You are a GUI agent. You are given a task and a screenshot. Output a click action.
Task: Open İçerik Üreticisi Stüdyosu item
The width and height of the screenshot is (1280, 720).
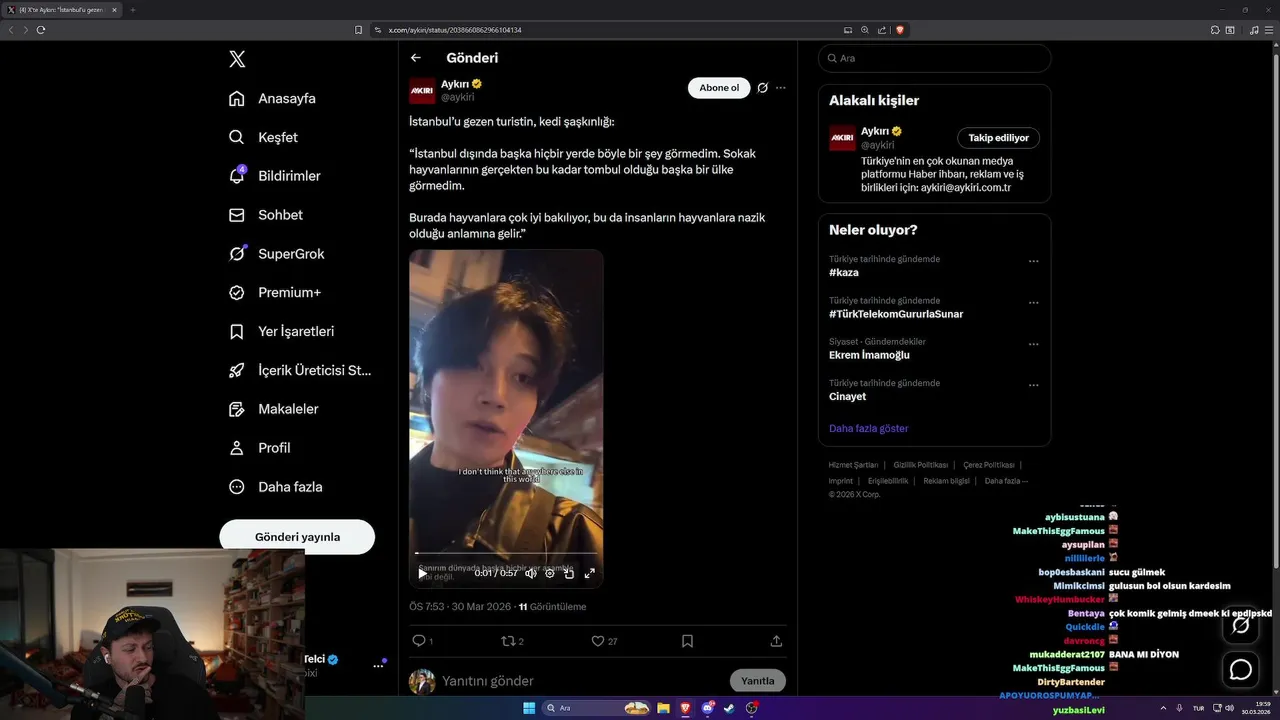(300, 370)
